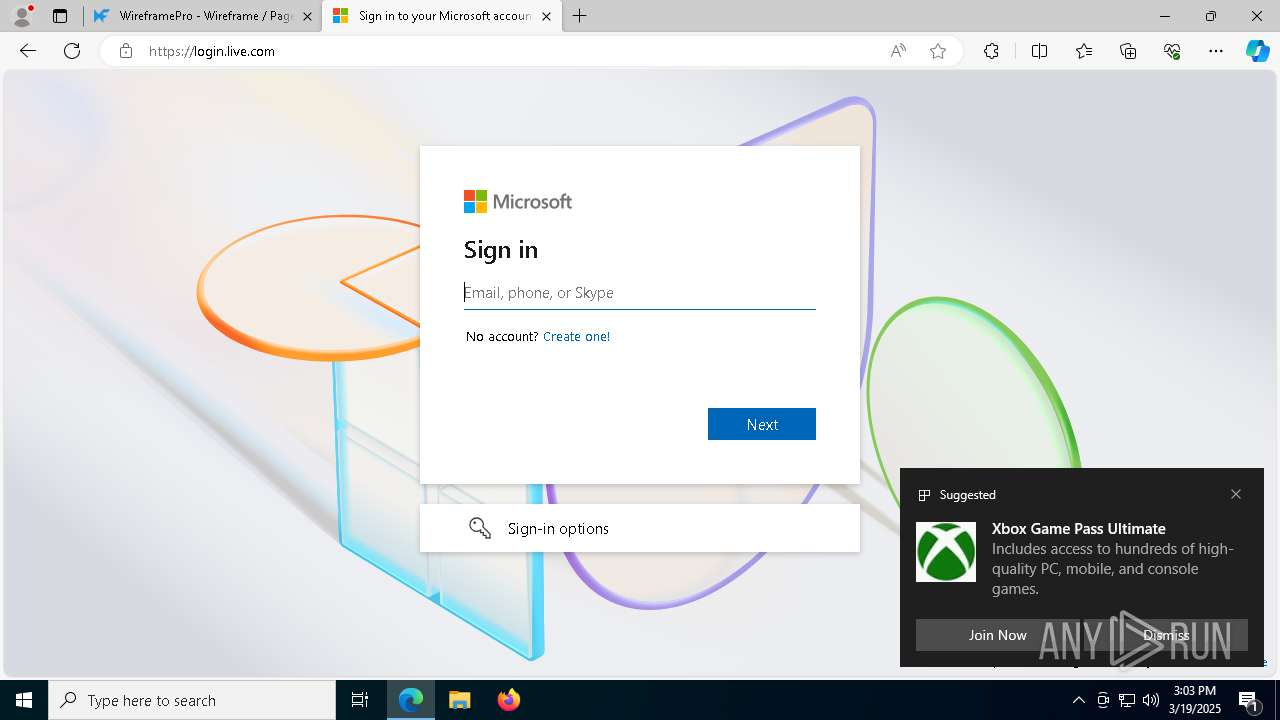The height and width of the screenshot is (720, 1280).
Task: Click Xbox Game Pass Ultimate title
Action: (1079, 529)
